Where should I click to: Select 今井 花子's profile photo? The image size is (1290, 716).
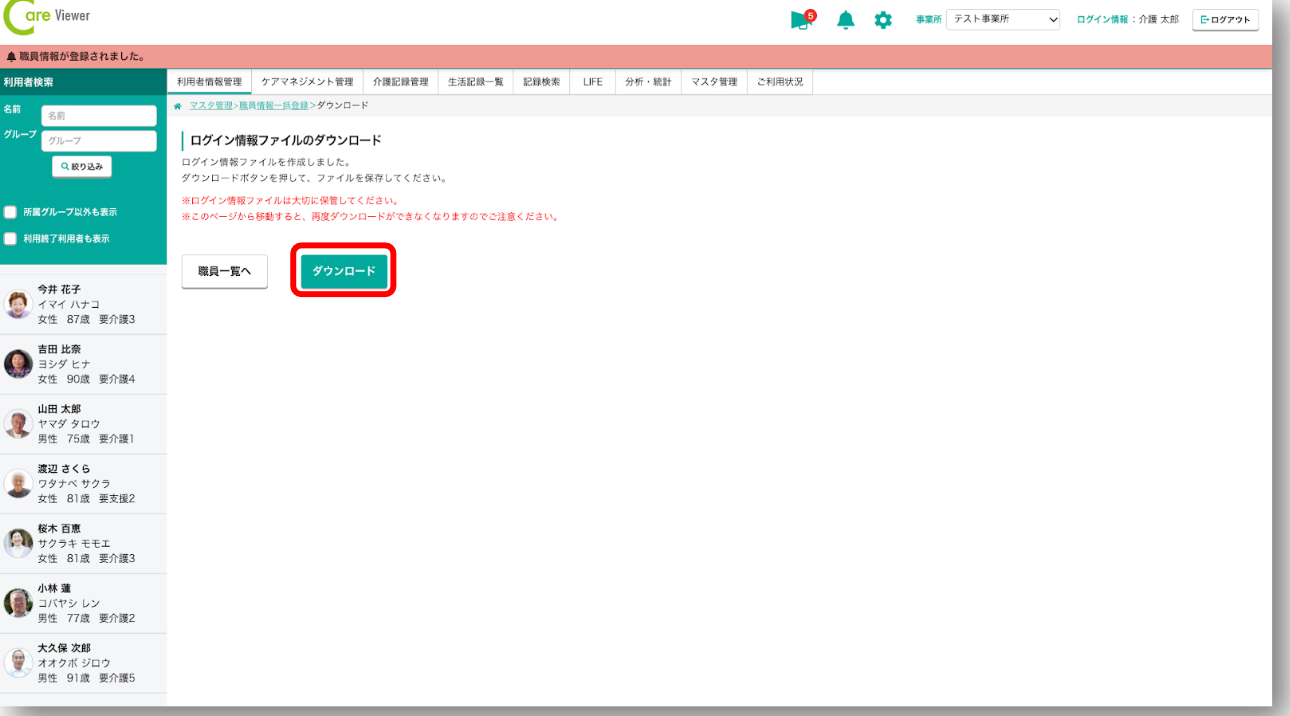[18, 304]
